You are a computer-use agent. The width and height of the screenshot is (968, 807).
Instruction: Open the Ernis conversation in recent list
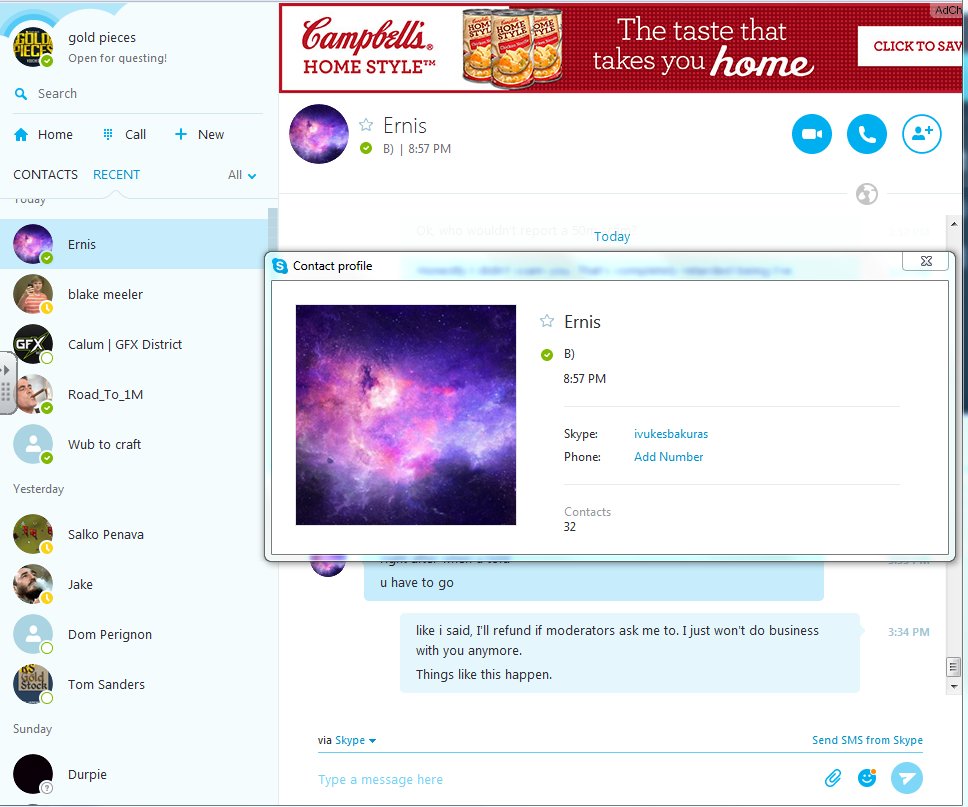click(x=135, y=245)
